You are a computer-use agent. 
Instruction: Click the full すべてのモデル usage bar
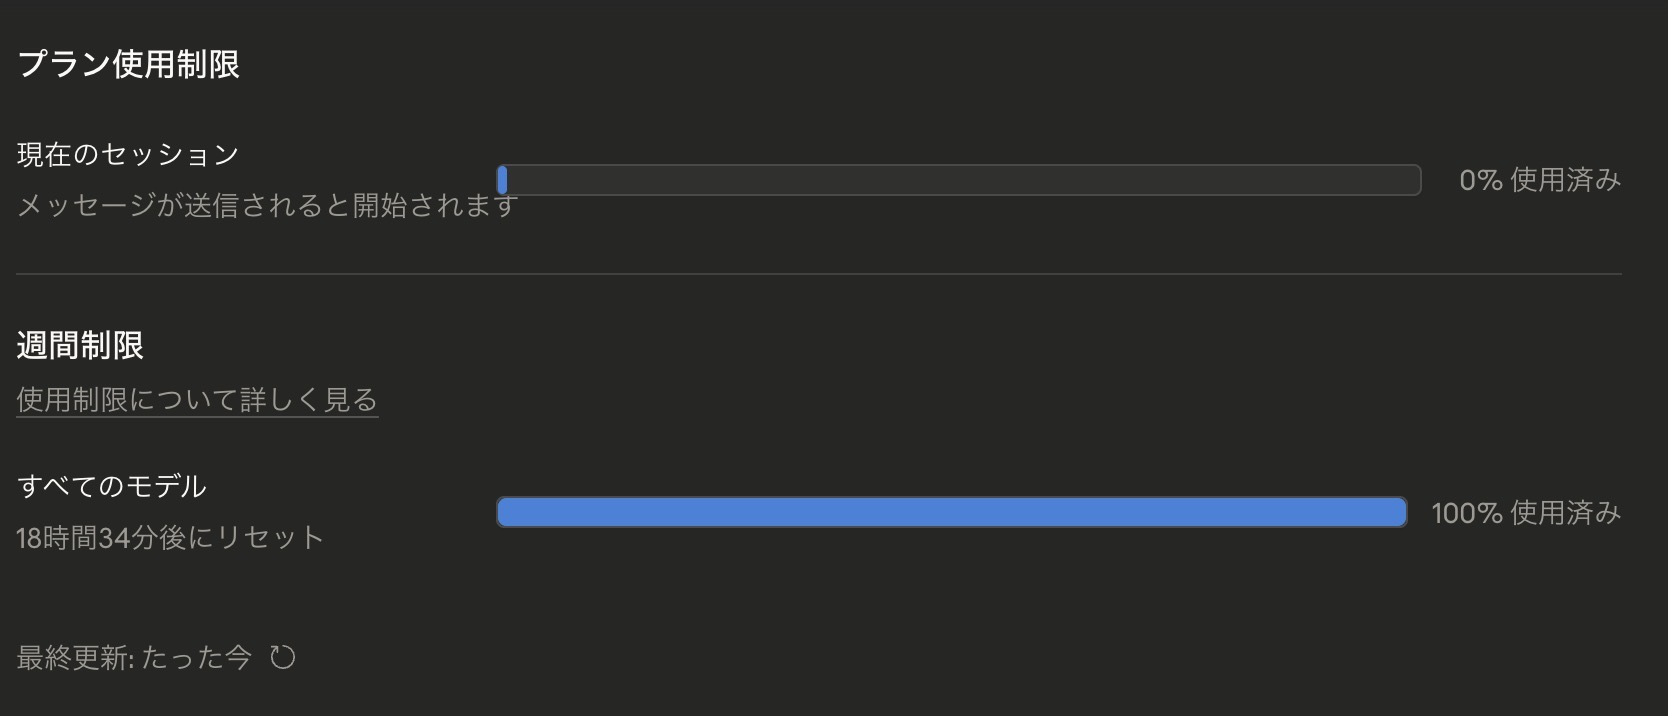pyautogui.click(x=951, y=513)
